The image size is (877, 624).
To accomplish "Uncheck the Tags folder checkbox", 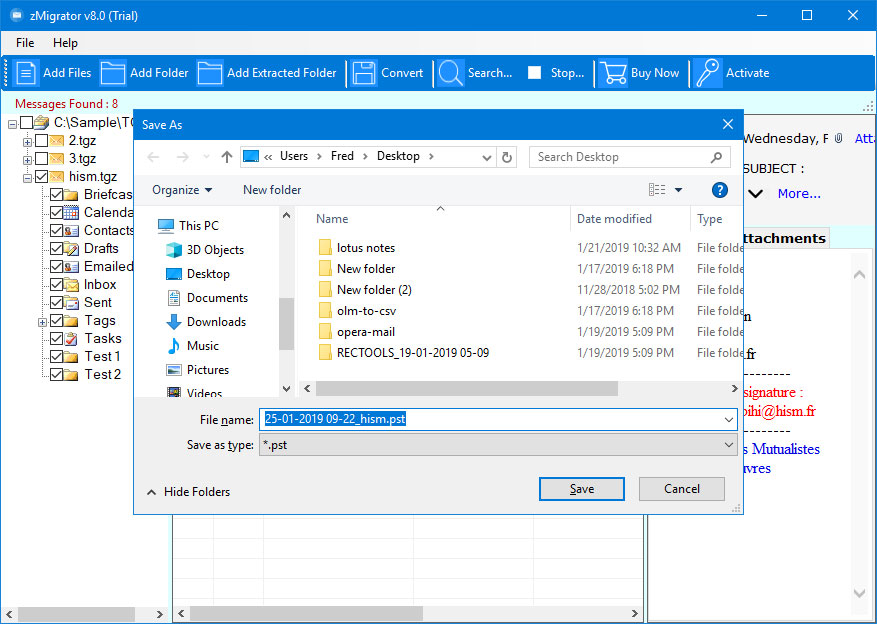I will coord(56,321).
